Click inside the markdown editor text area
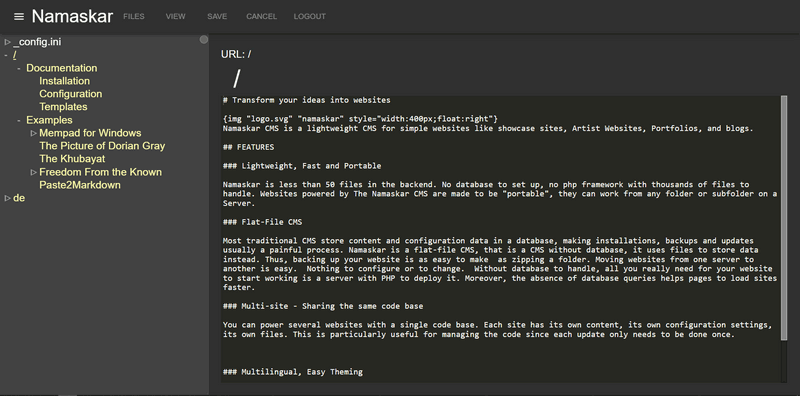This screenshot has height=396, width=800. click(501, 239)
